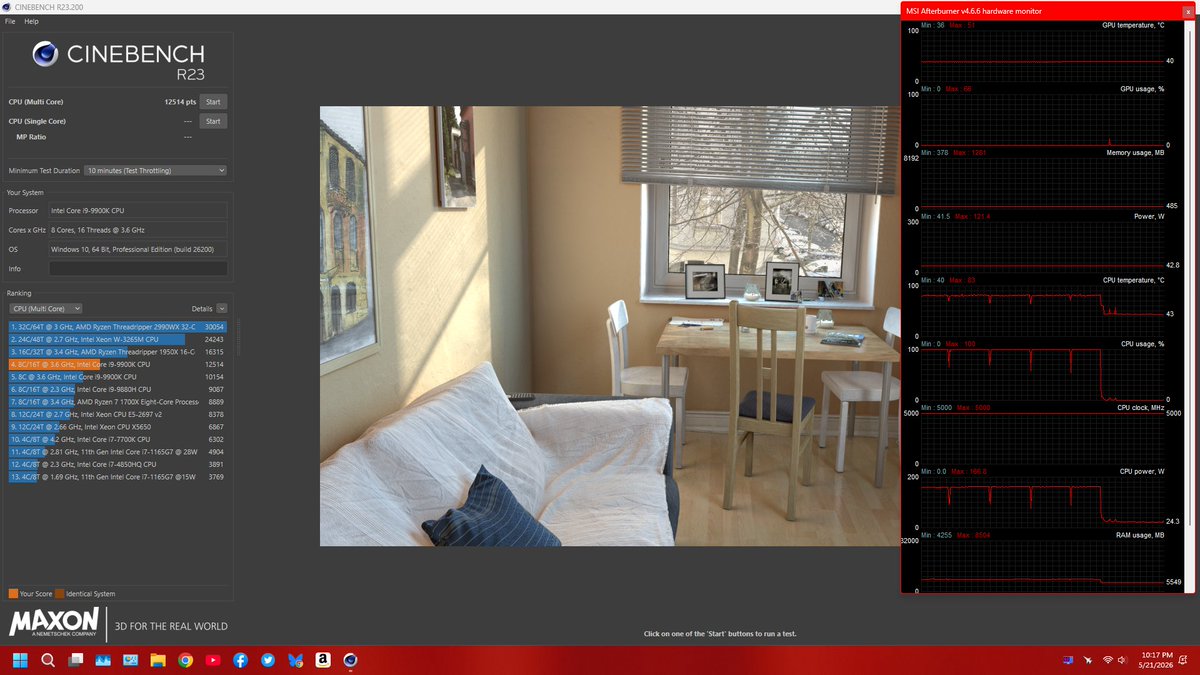Open the File menu
Screen dimensions: 1200x675
click(10, 21)
